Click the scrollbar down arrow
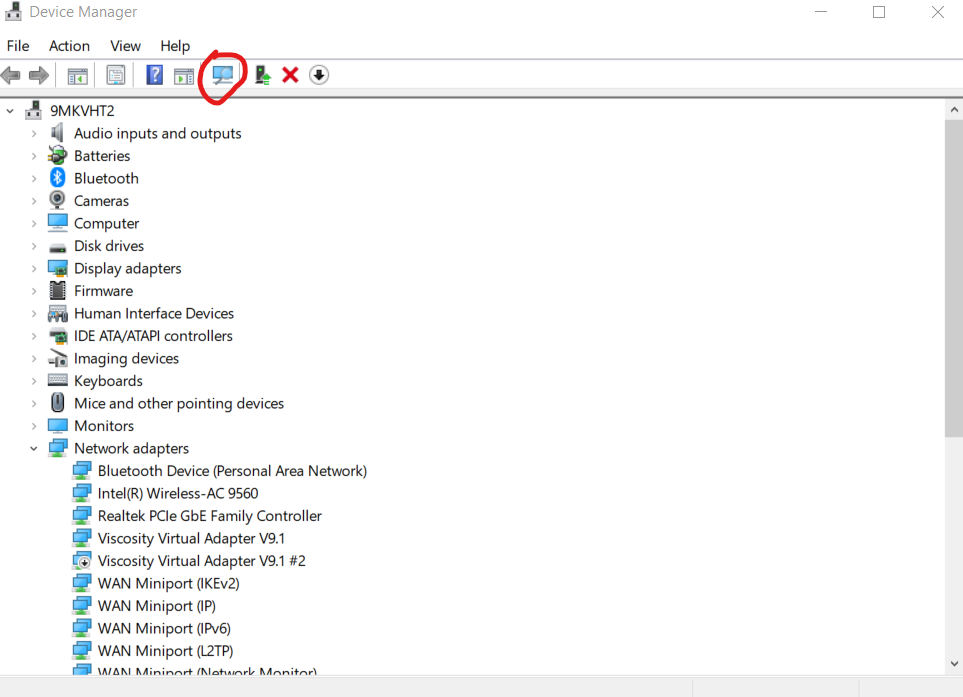 coord(954,663)
